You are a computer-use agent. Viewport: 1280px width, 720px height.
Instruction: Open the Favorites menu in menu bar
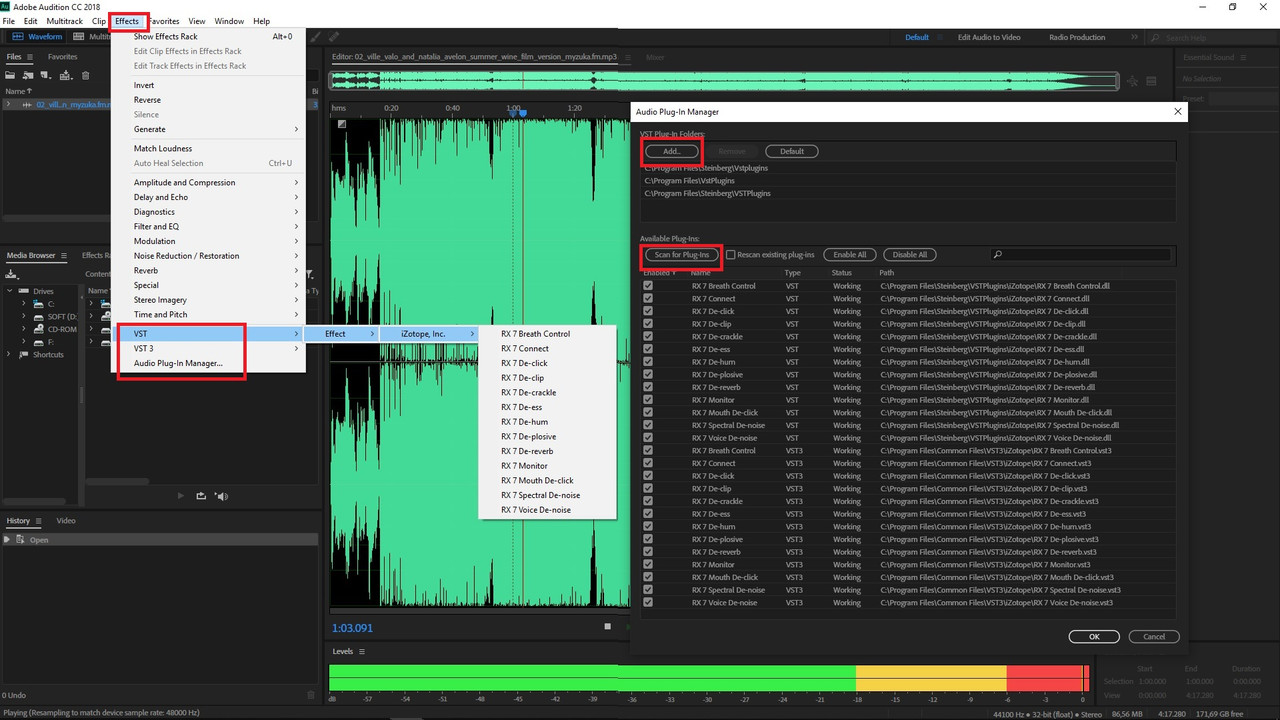pyautogui.click(x=164, y=21)
